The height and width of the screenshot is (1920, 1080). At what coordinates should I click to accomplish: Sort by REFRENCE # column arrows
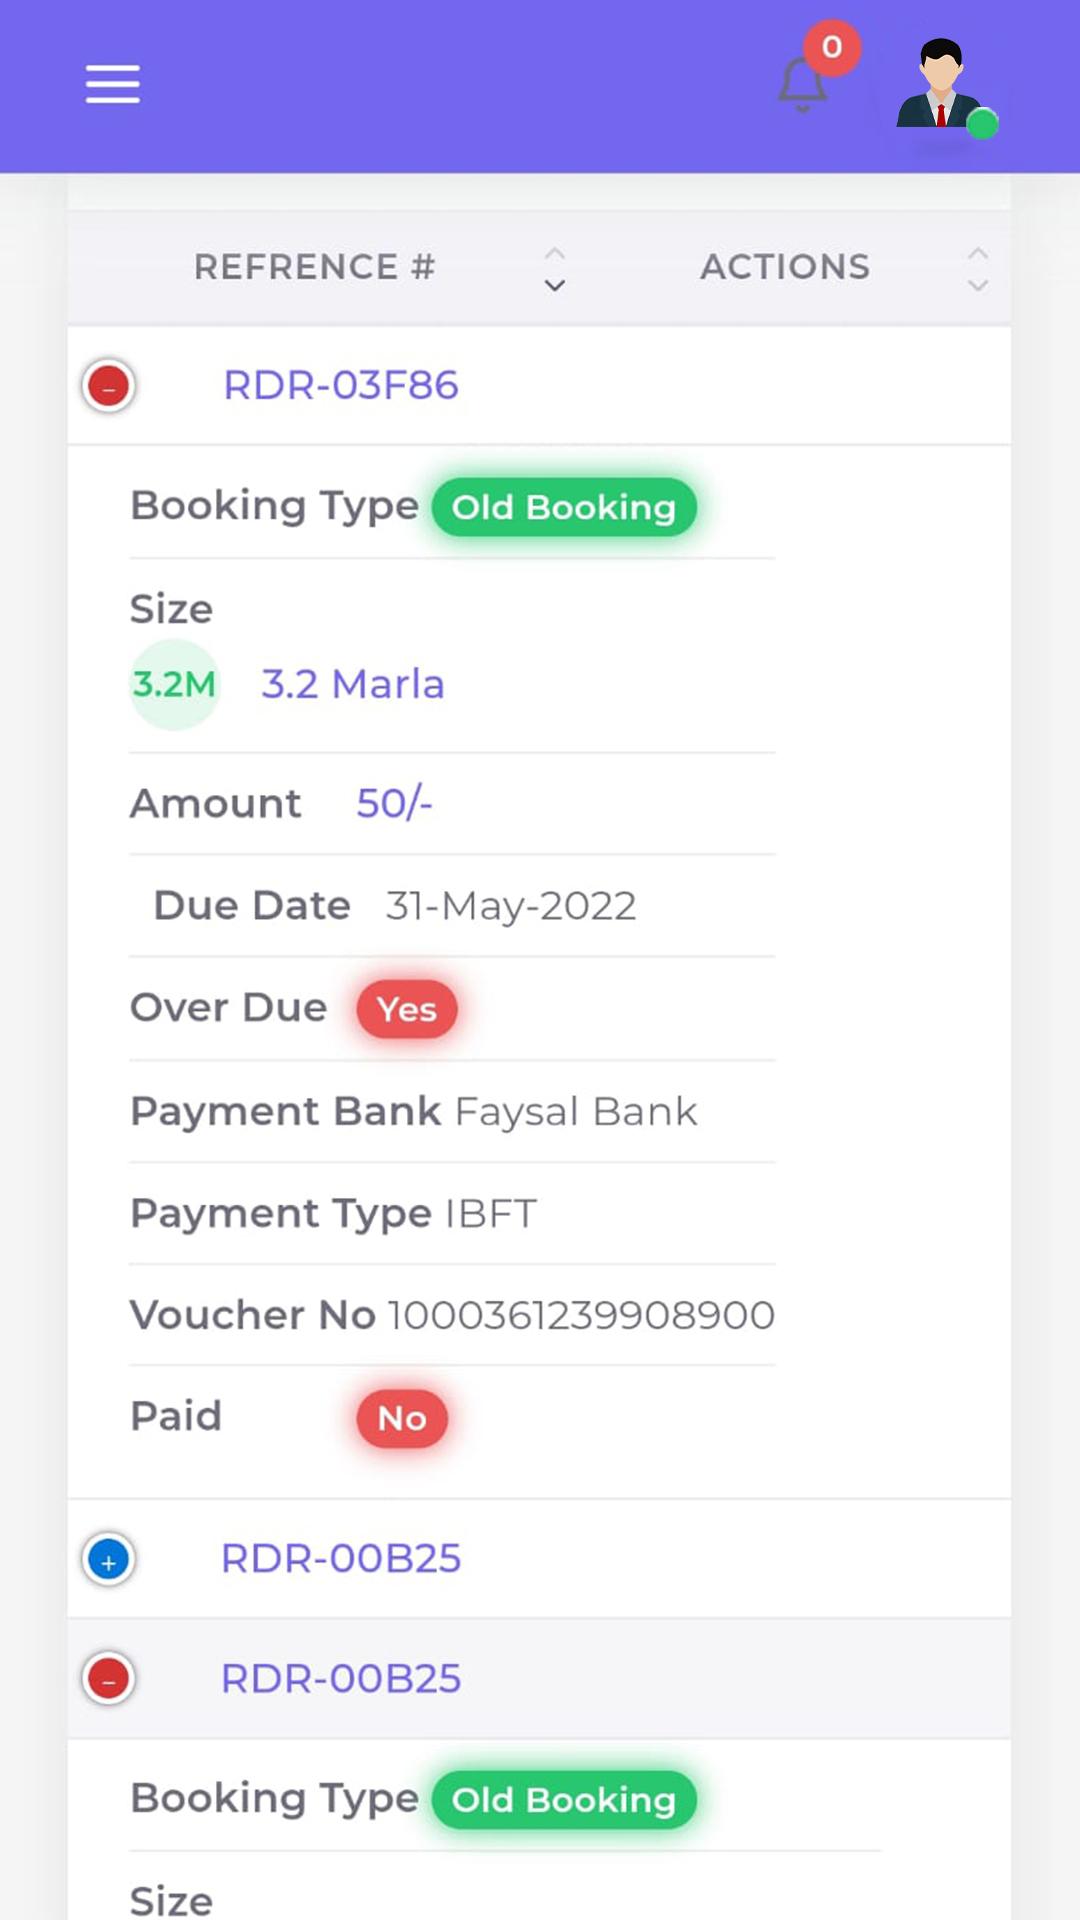(x=555, y=268)
